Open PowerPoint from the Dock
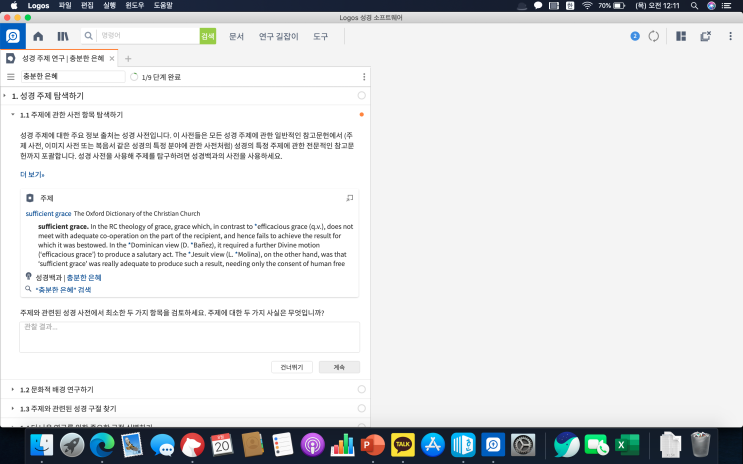Image resolution: width=743 pixels, height=464 pixels. [x=373, y=445]
